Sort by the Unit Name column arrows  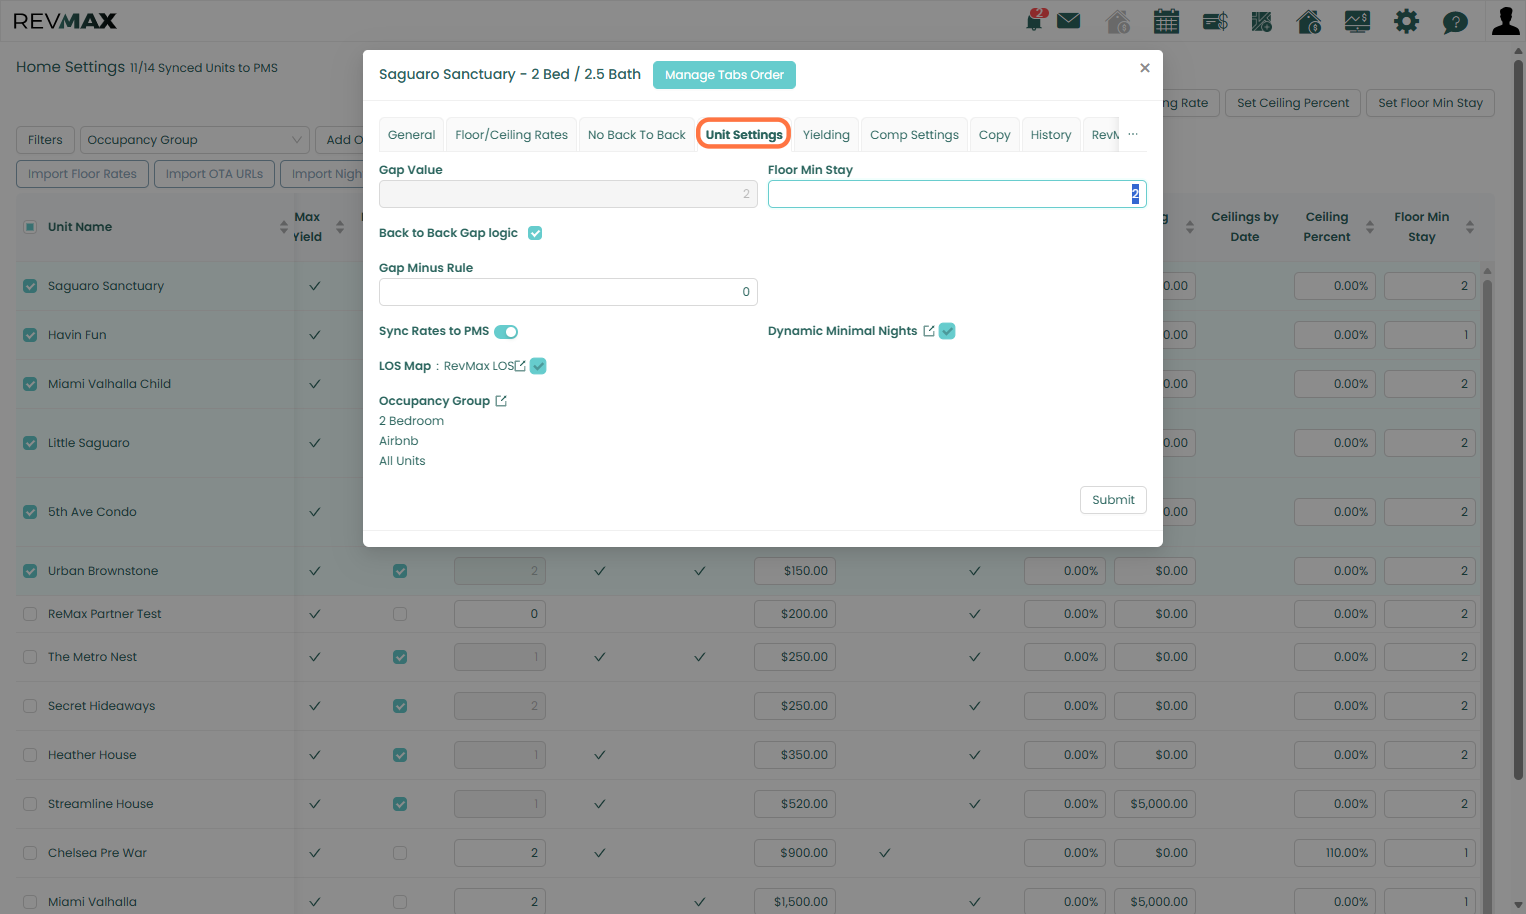tap(284, 227)
